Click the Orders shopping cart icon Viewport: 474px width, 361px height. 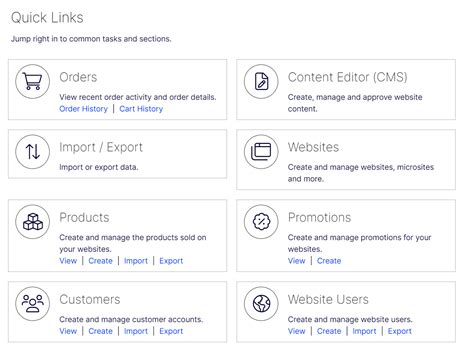[x=32, y=81]
